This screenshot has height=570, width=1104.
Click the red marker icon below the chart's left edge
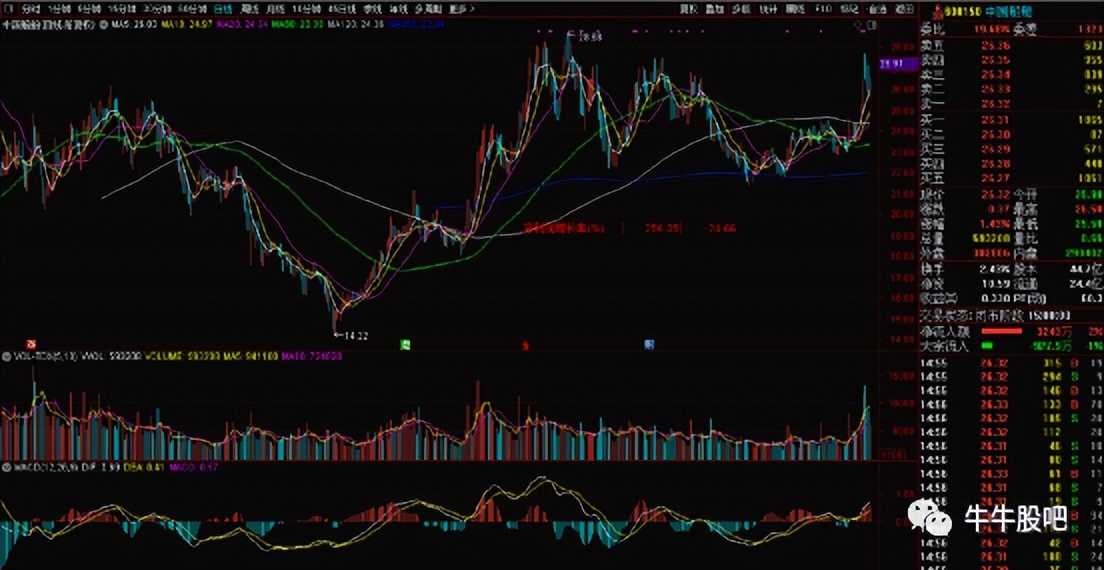[x=31, y=344]
